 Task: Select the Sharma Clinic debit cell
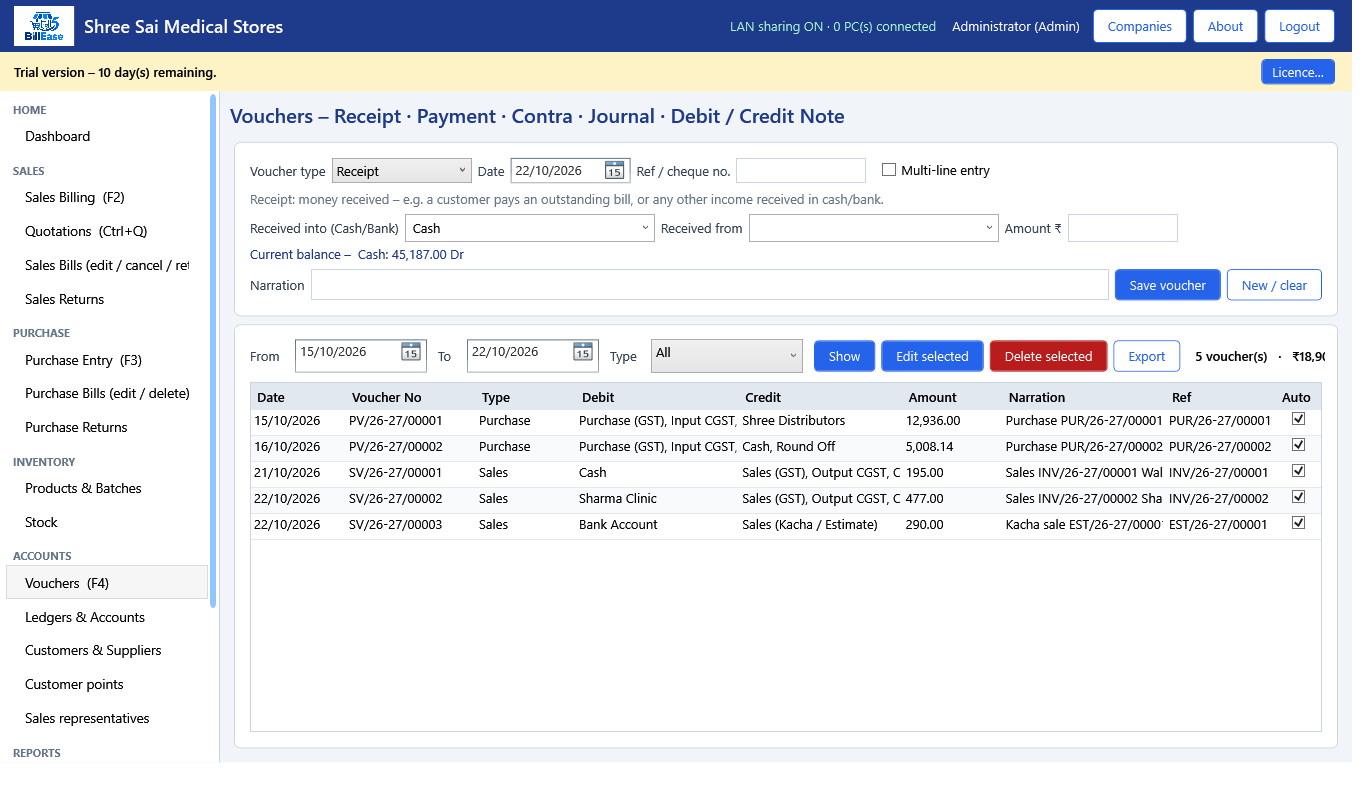[656, 498]
